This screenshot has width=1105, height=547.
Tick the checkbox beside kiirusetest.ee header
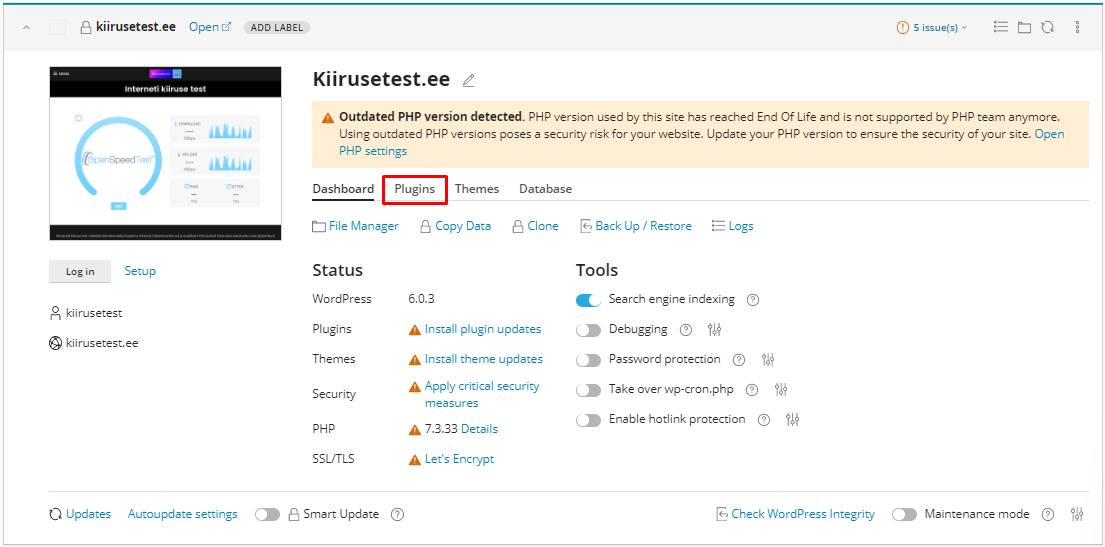(57, 27)
